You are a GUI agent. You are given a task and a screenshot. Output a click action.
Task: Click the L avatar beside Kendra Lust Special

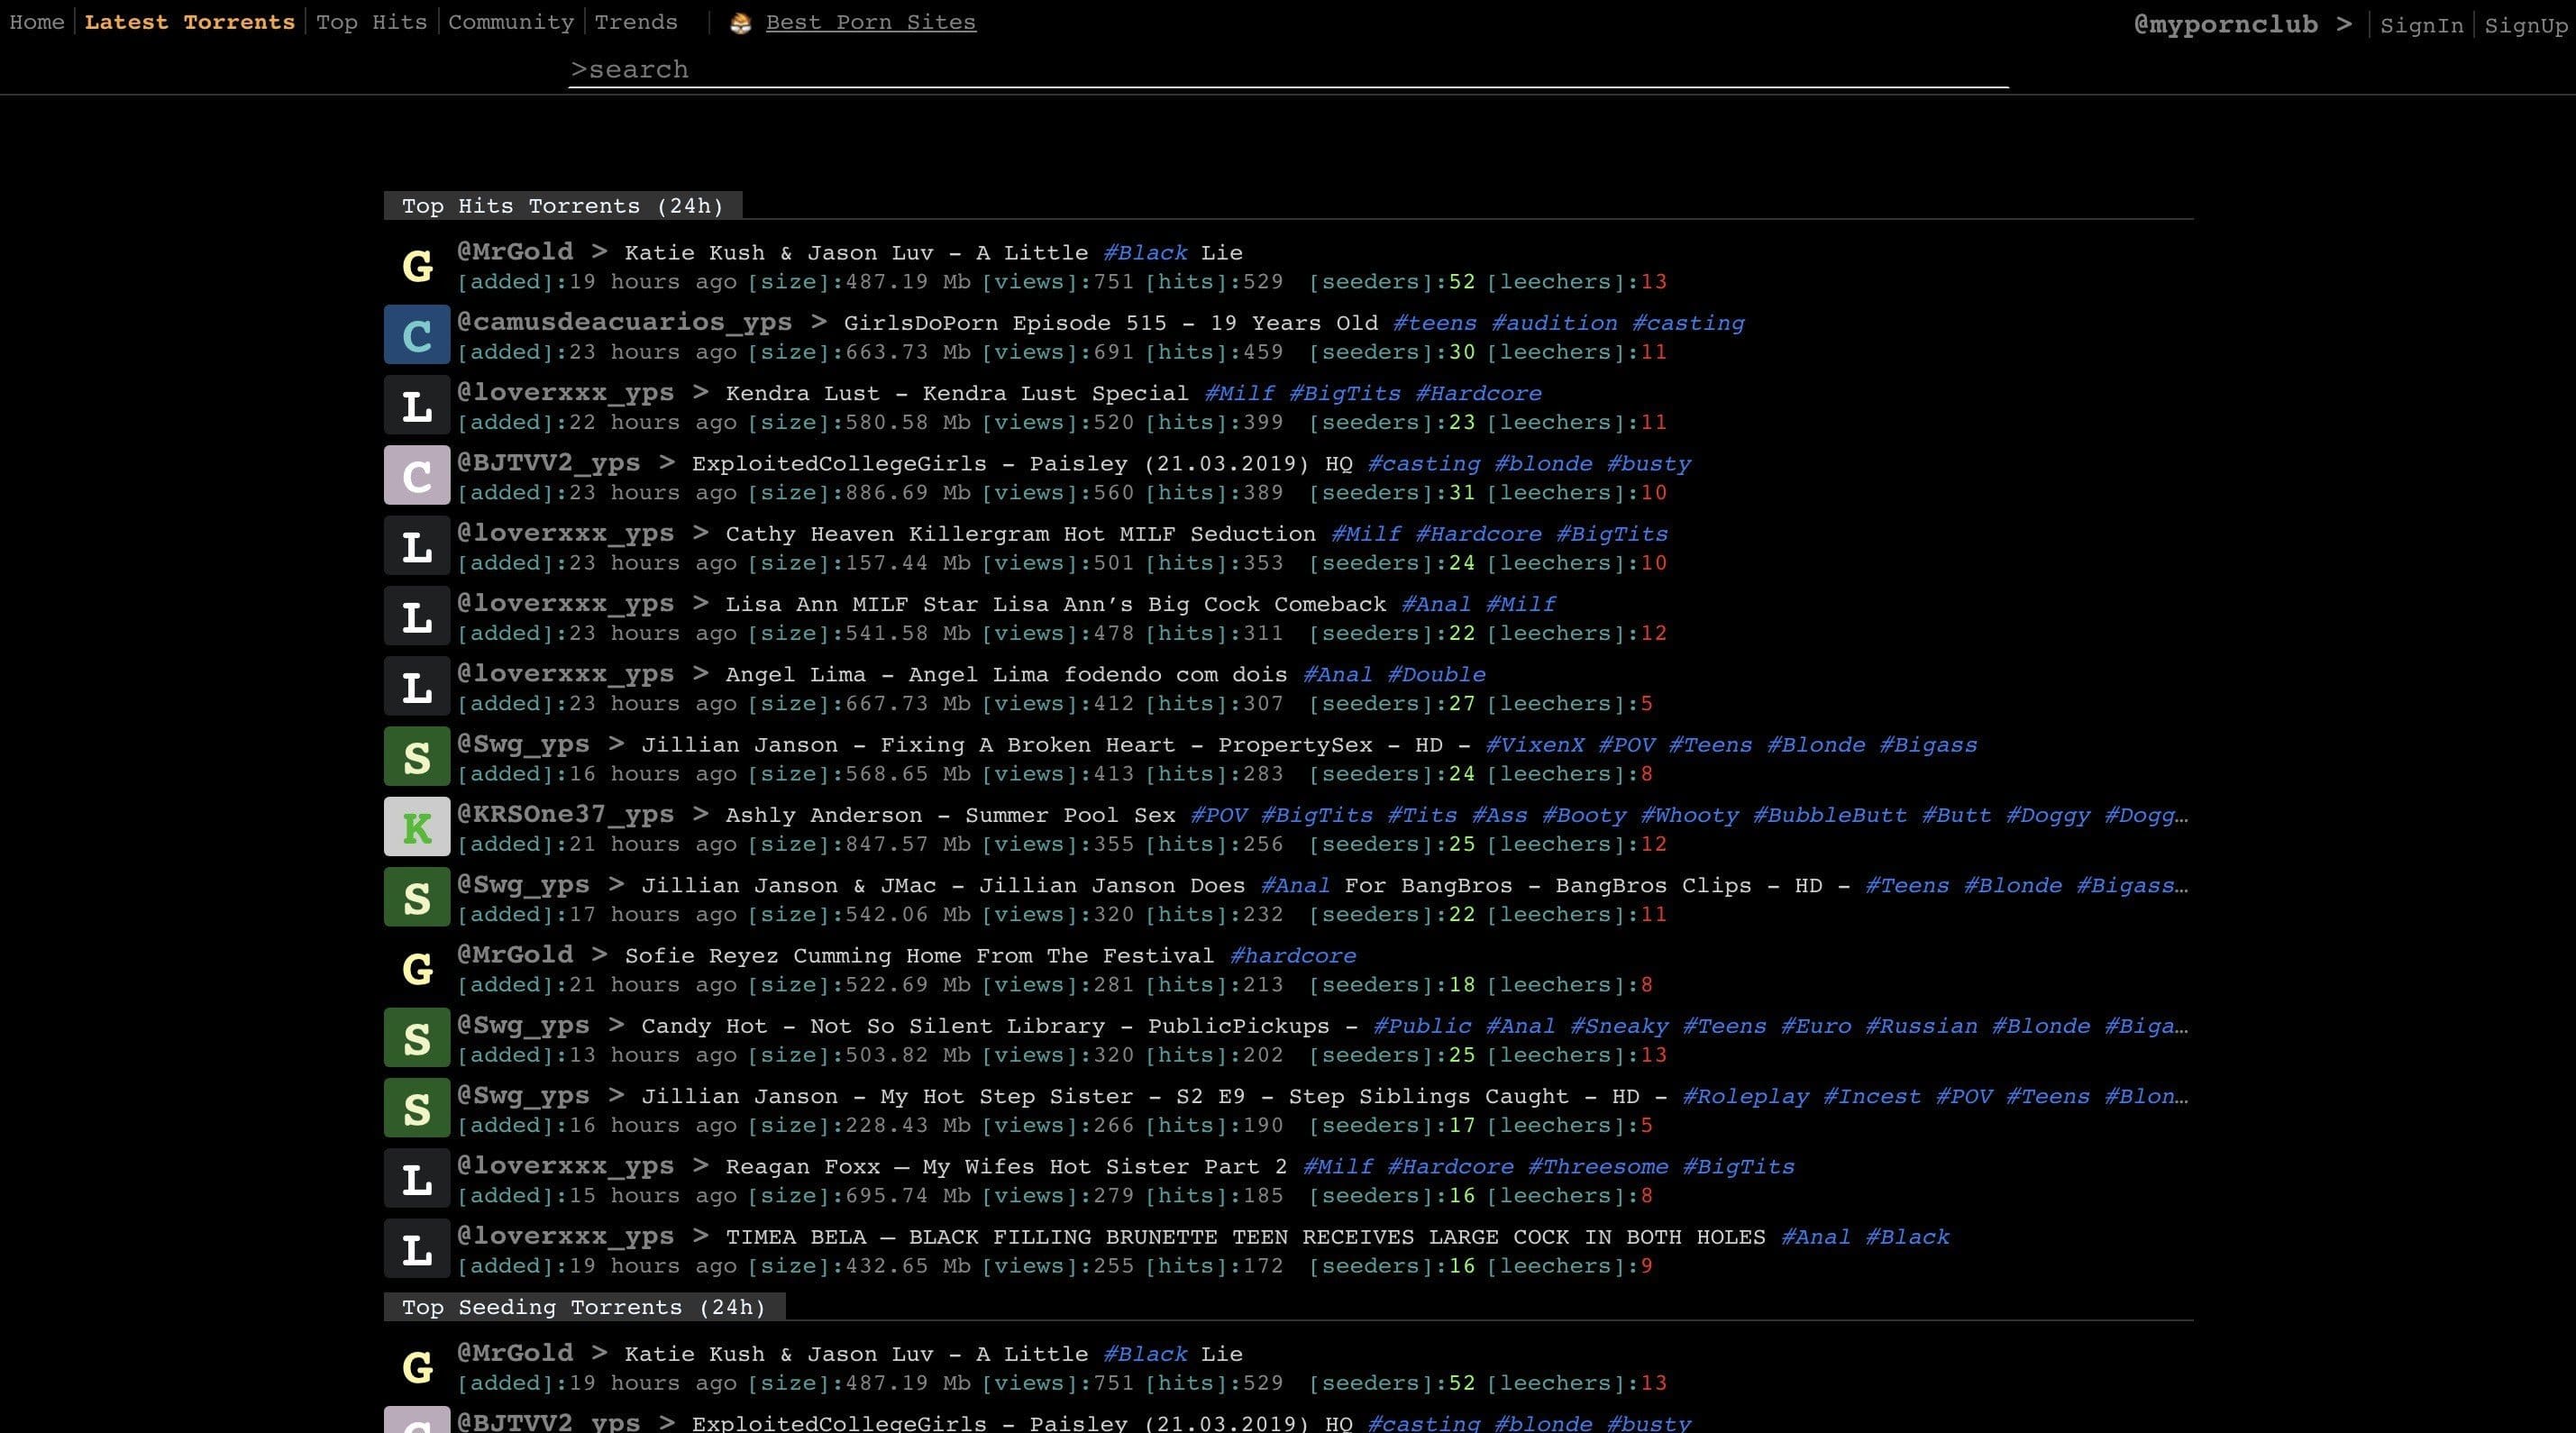pyautogui.click(x=416, y=405)
